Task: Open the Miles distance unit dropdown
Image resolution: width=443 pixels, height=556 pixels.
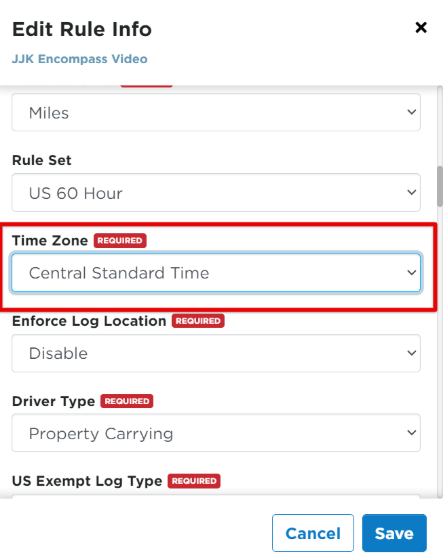Action: pyautogui.click(x=216, y=112)
